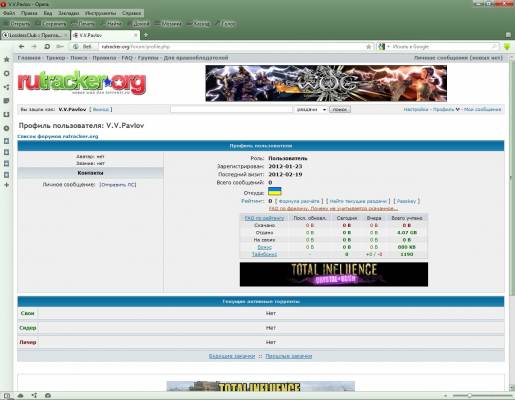Open the forum search type dropdown
Image resolution: width=515 pixels, height=400 pixels.
coord(311,109)
